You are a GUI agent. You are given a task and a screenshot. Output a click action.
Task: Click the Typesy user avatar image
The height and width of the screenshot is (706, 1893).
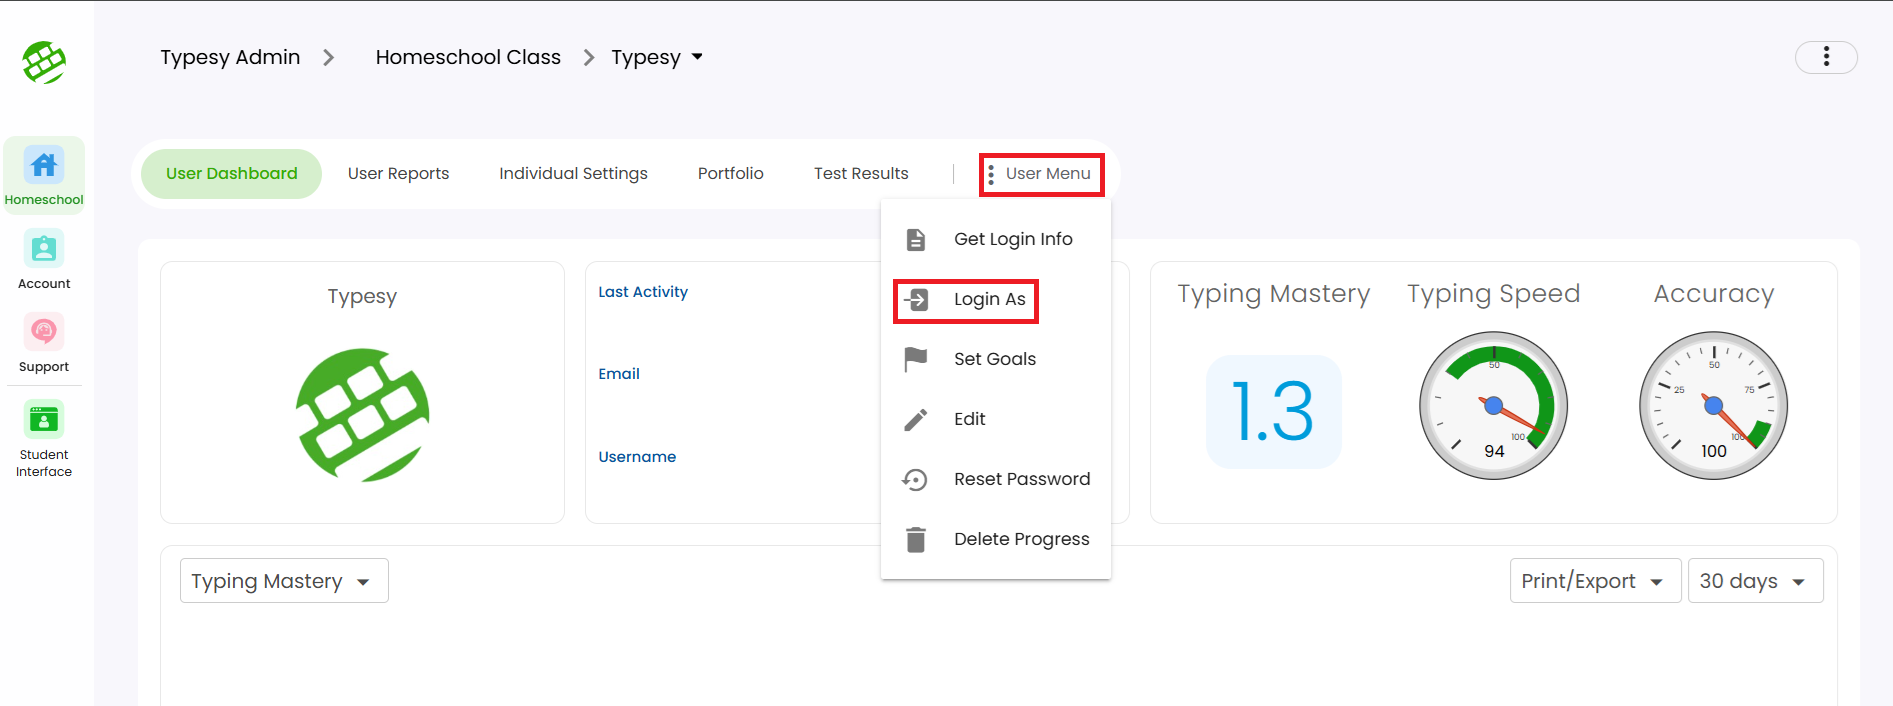pos(362,415)
